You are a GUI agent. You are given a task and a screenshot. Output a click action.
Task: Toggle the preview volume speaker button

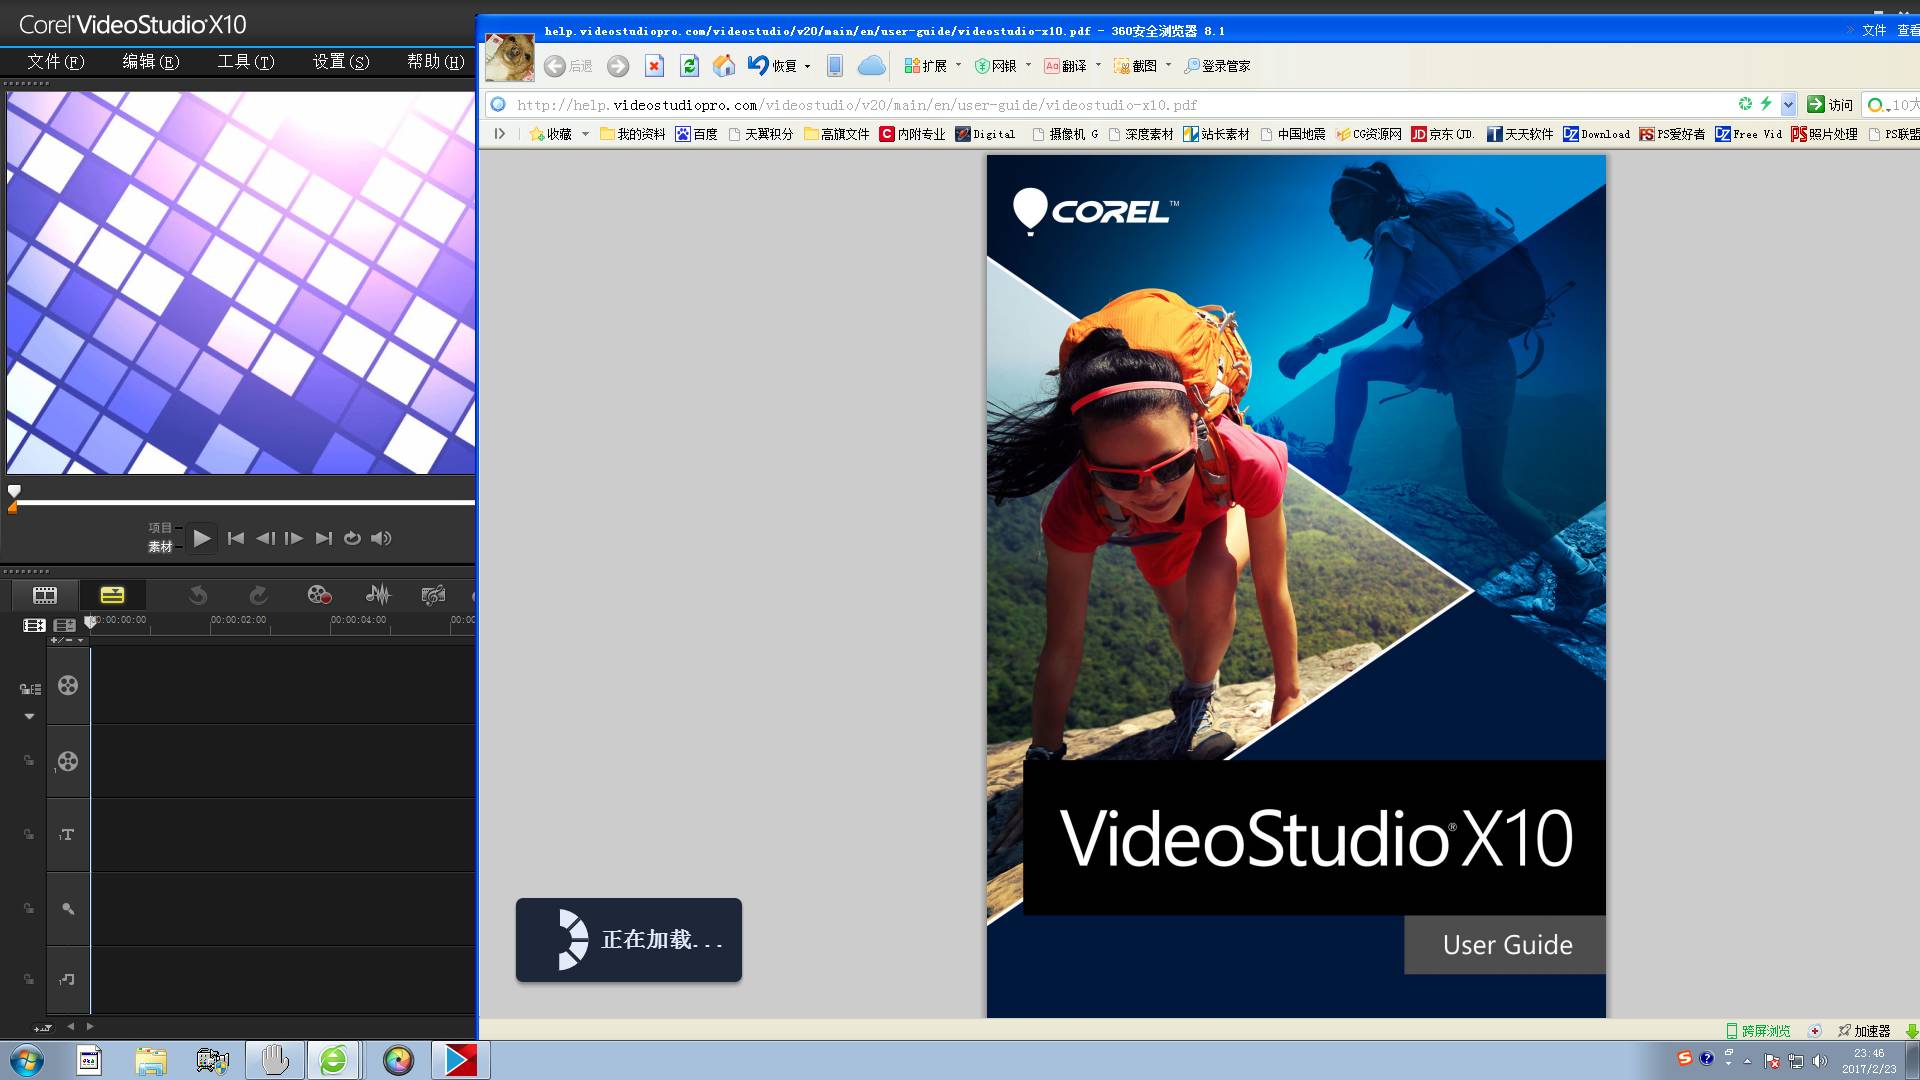381,538
